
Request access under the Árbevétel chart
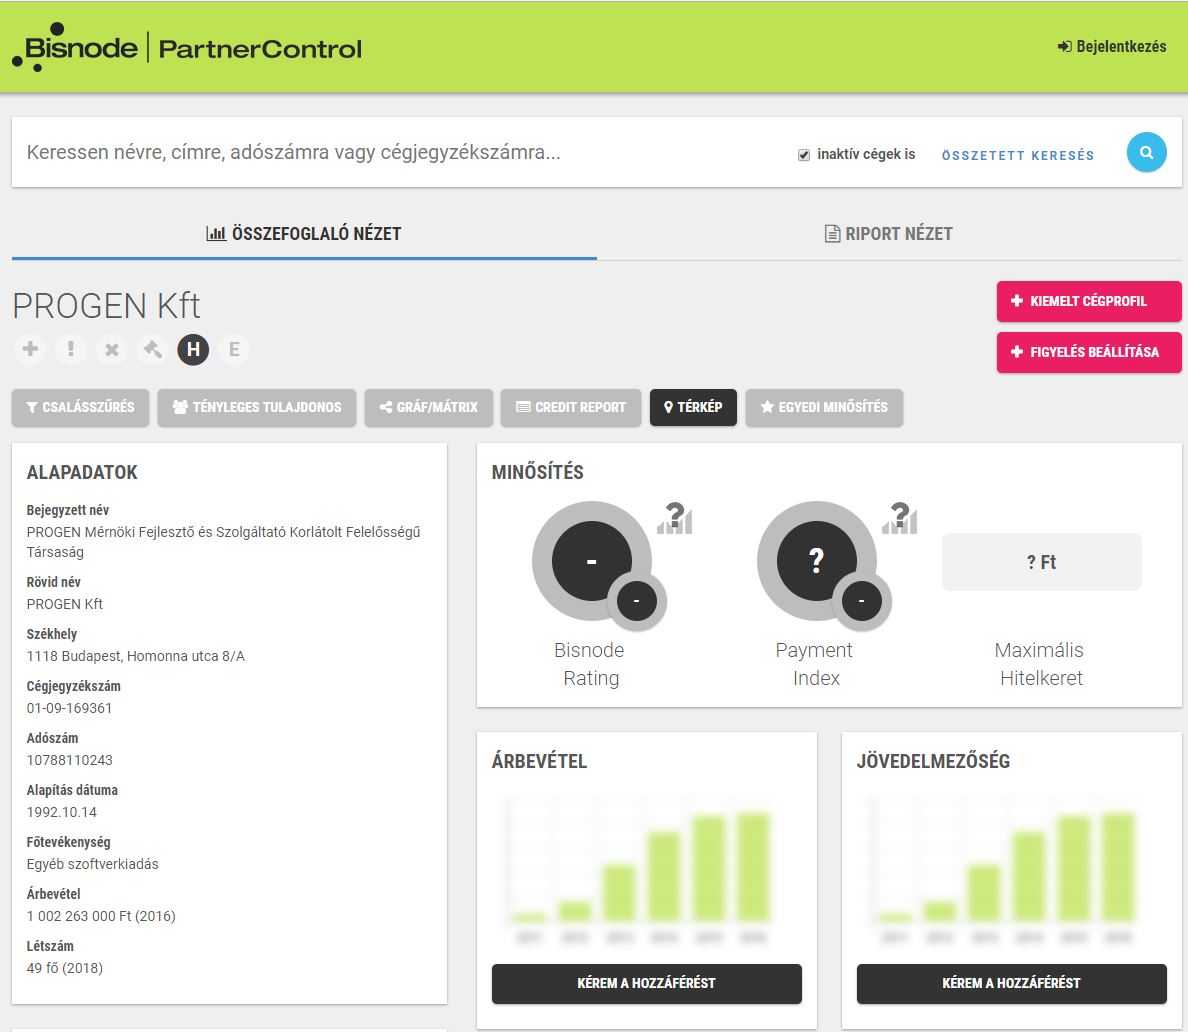click(646, 983)
